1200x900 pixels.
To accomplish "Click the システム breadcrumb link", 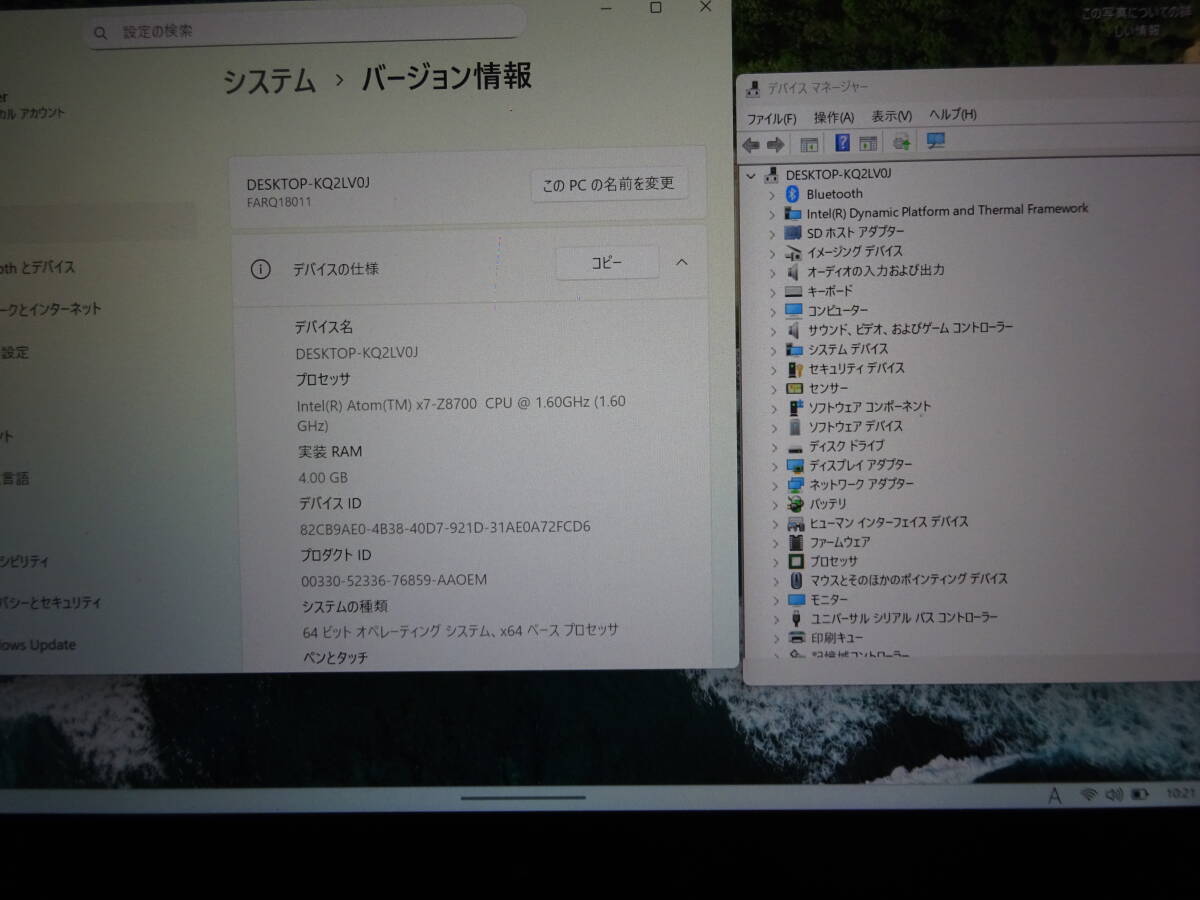I will coord(269,80).
